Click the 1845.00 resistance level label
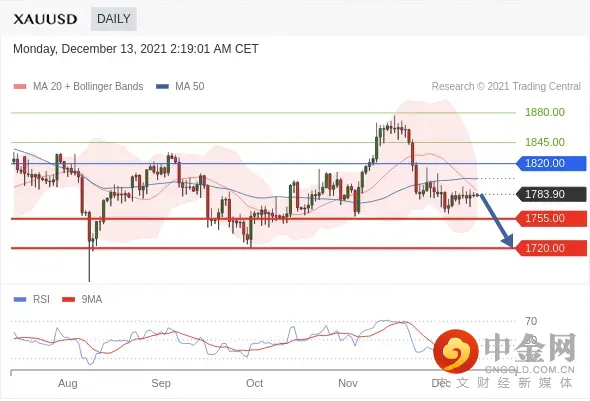The width and height of the screenshot is (590, 401). point(544,142)
